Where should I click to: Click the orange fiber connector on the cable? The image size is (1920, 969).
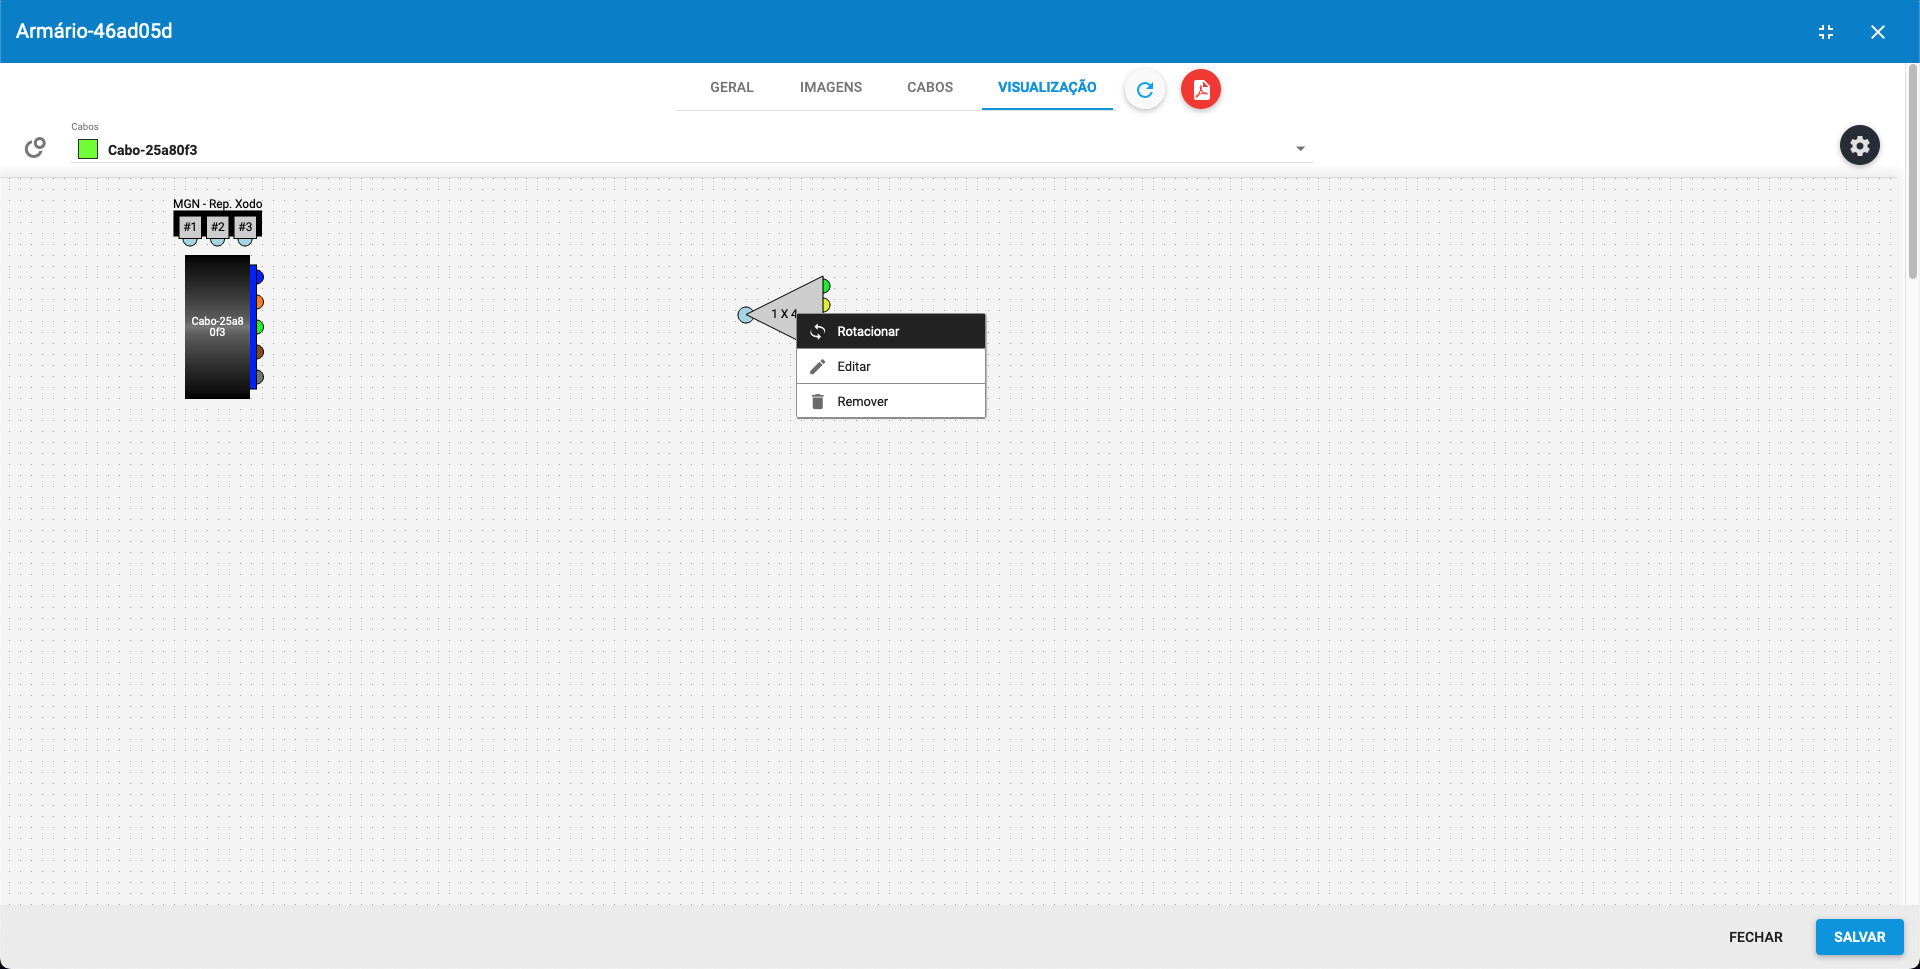[259, 302]
